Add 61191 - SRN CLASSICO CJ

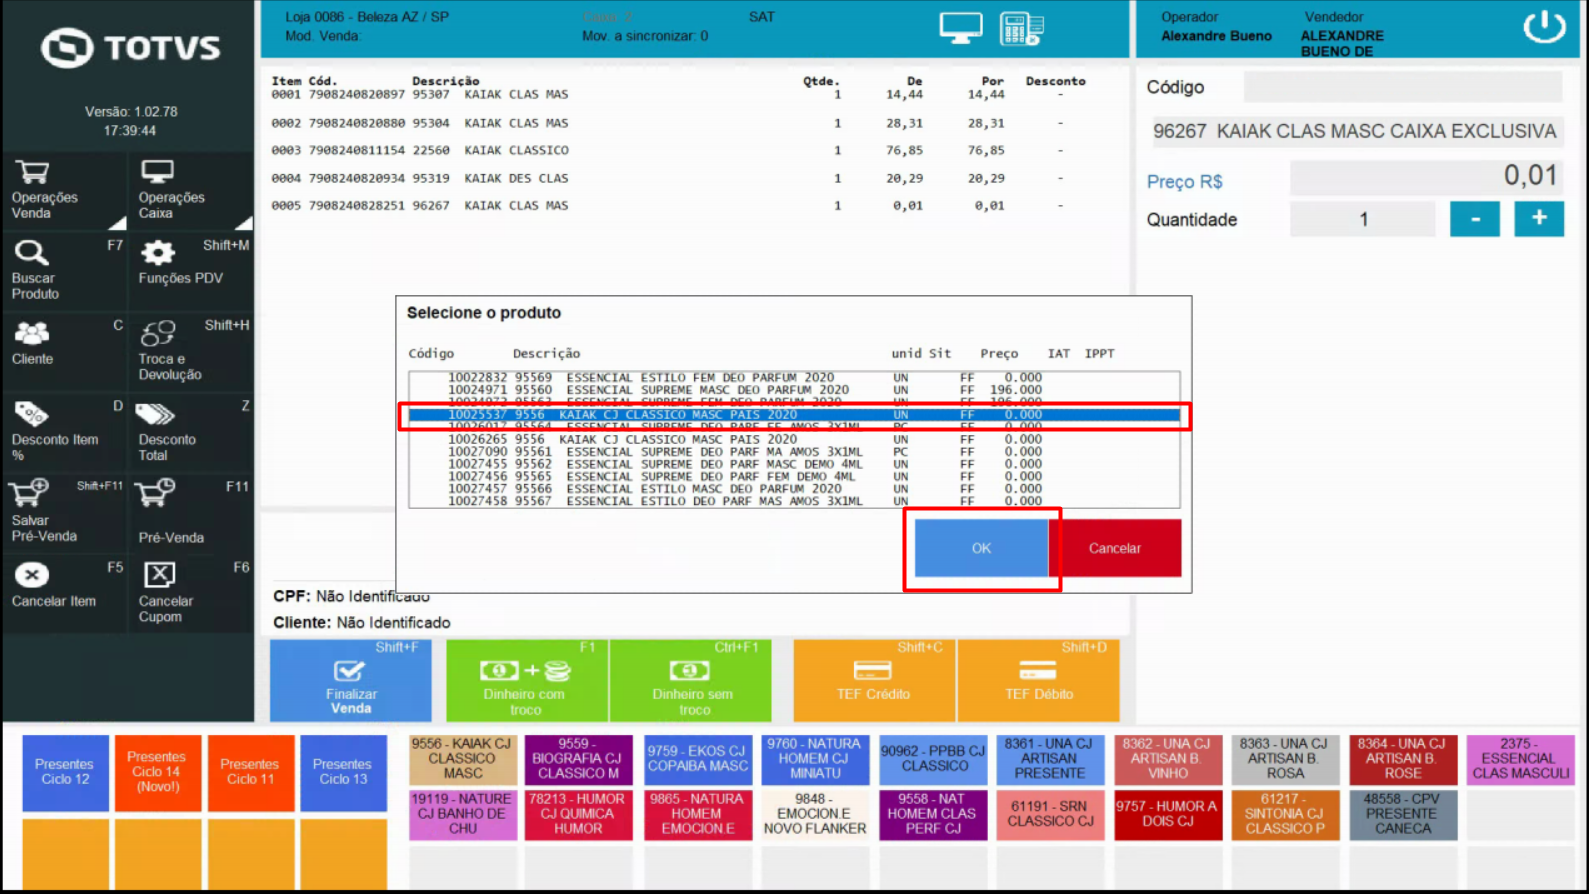coord(1050,814)
